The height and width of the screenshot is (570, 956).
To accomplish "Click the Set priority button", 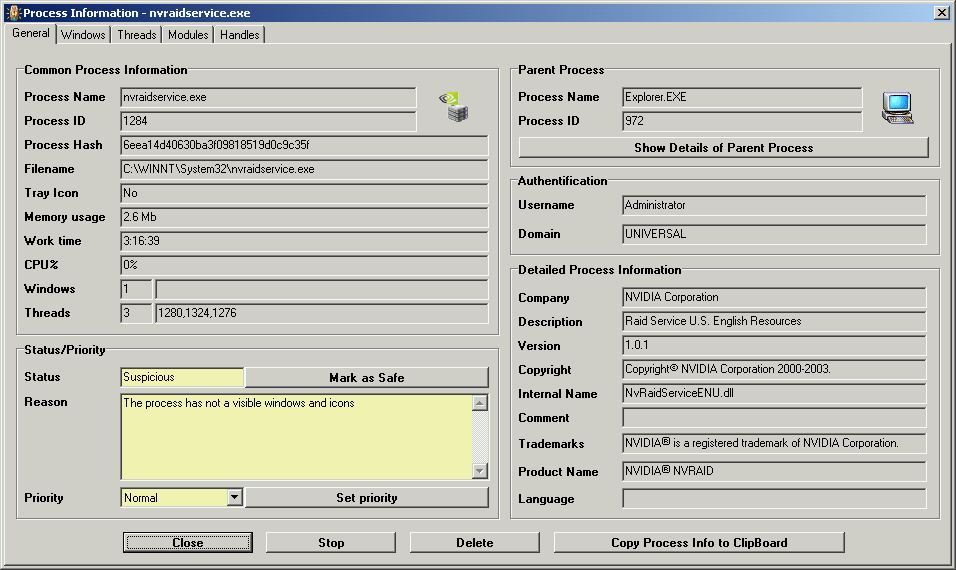I will [x=366, y=497].
